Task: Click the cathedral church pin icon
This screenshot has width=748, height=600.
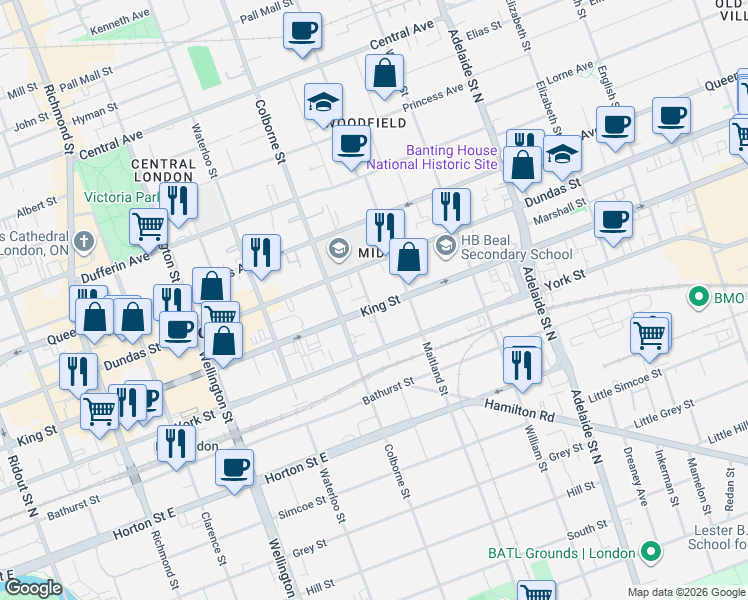Action: pos(84,242)
